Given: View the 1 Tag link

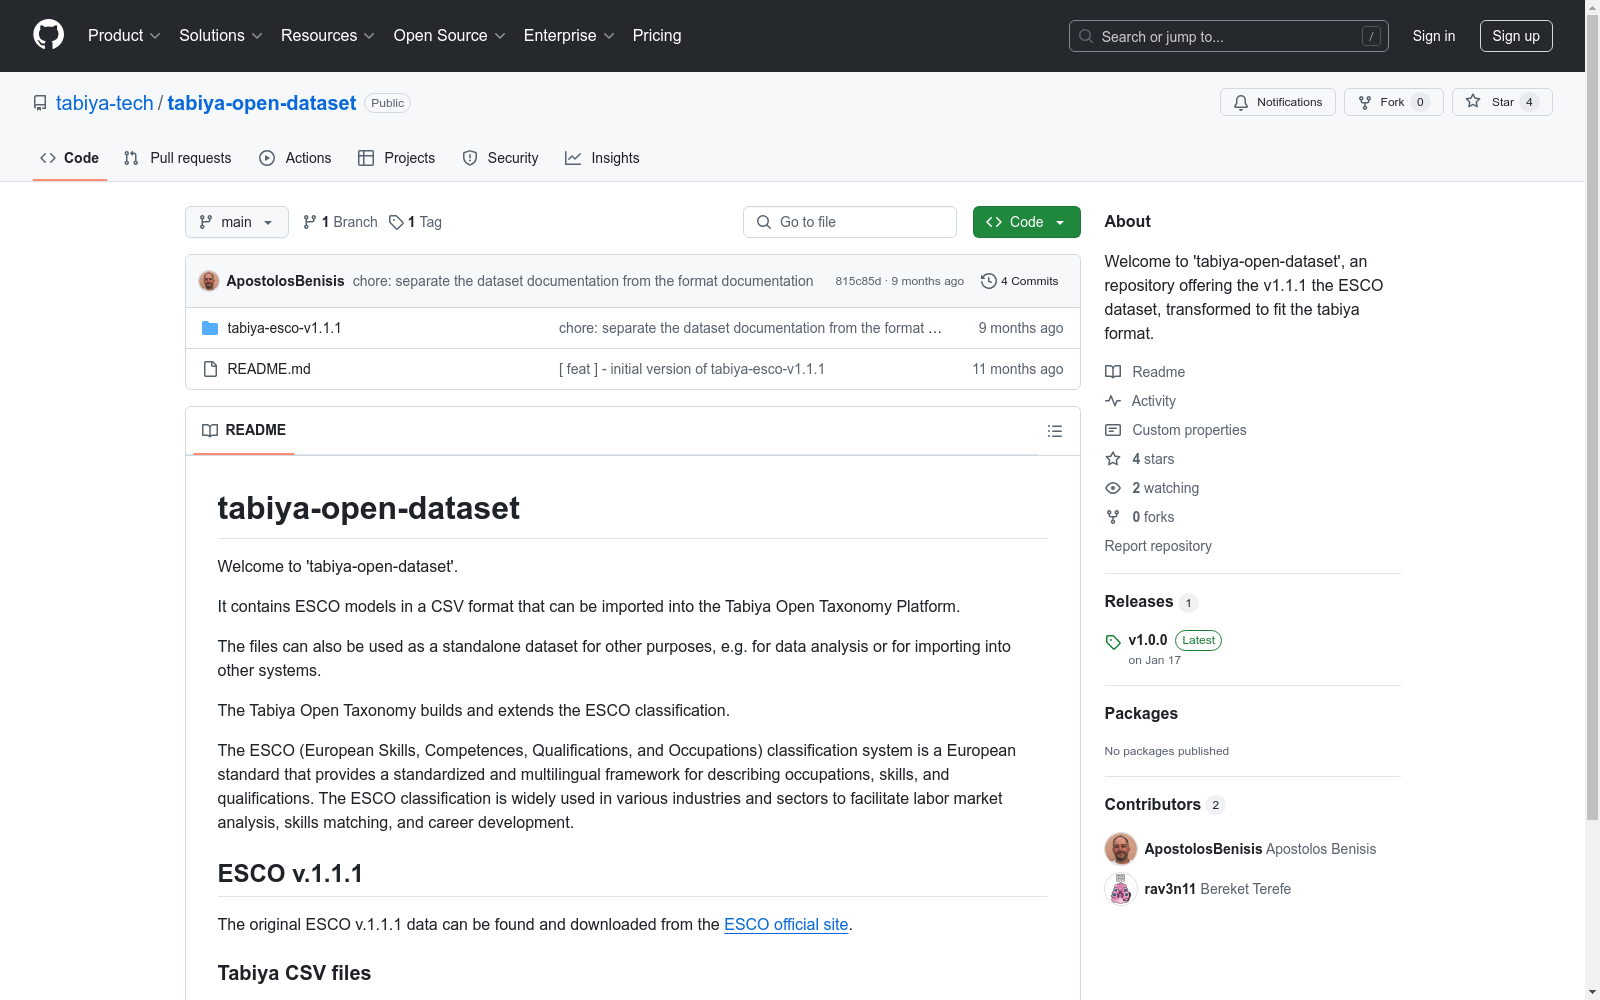Looking at the screenshot, I should [415, 222].
